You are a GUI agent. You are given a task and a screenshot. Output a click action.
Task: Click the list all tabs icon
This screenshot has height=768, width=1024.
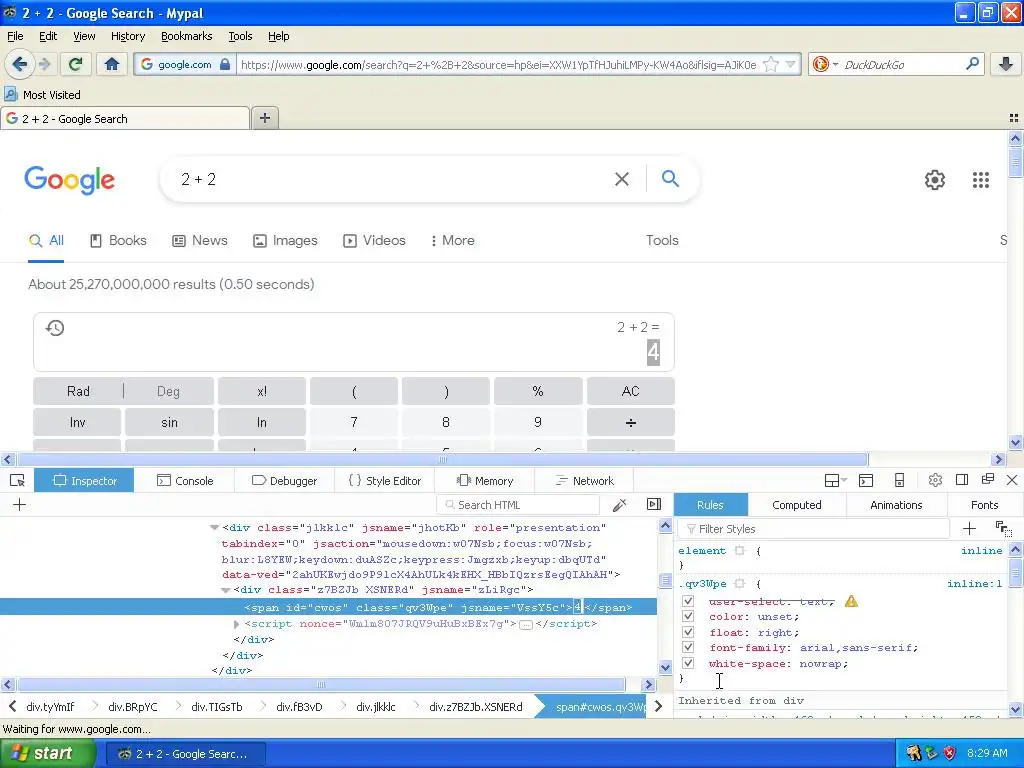pos(1014,118)
